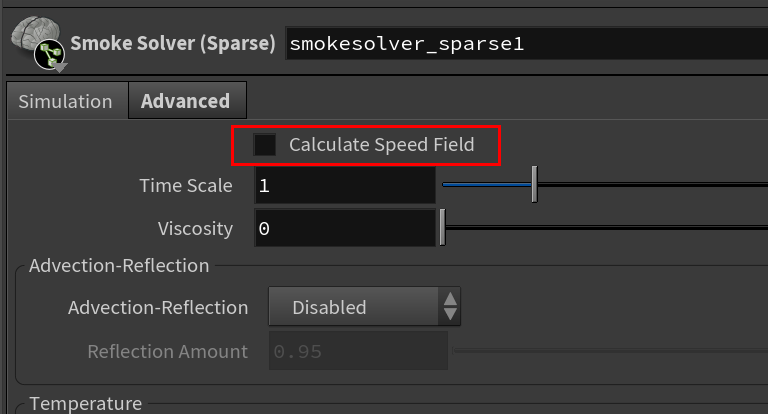768x414 pixels.
Task: Click the Time Scale slider handle
Action: pyautogui.click(x=535, y=184)
